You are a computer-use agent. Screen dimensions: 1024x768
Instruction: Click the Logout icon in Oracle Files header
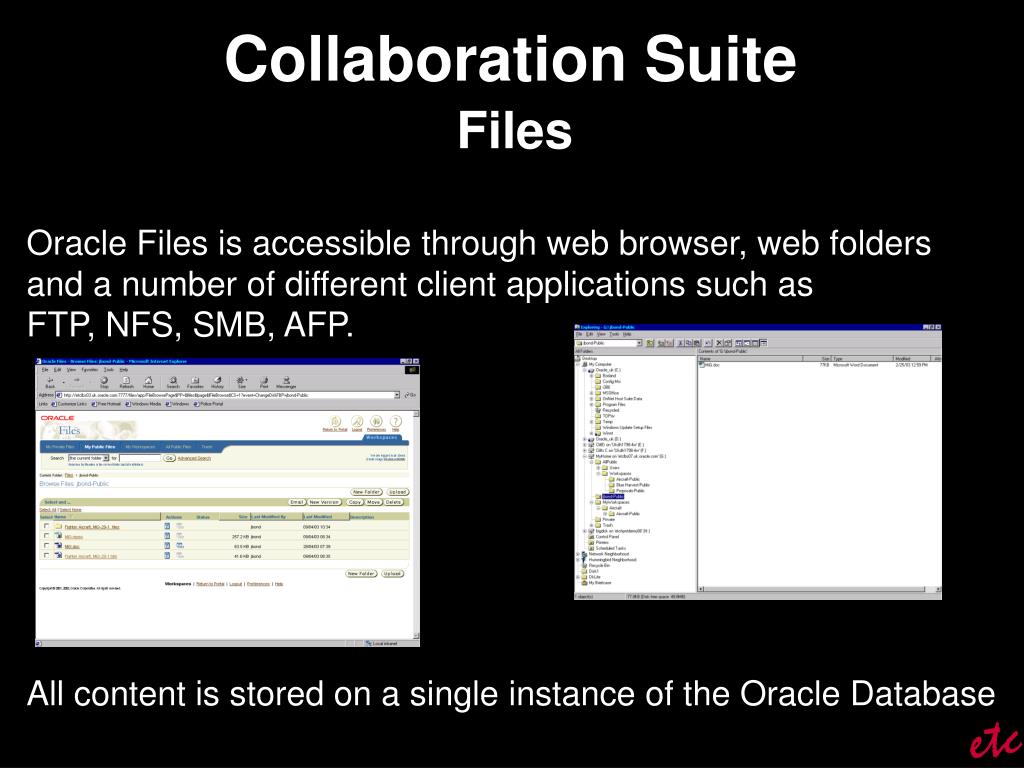[x=357, y=421]
